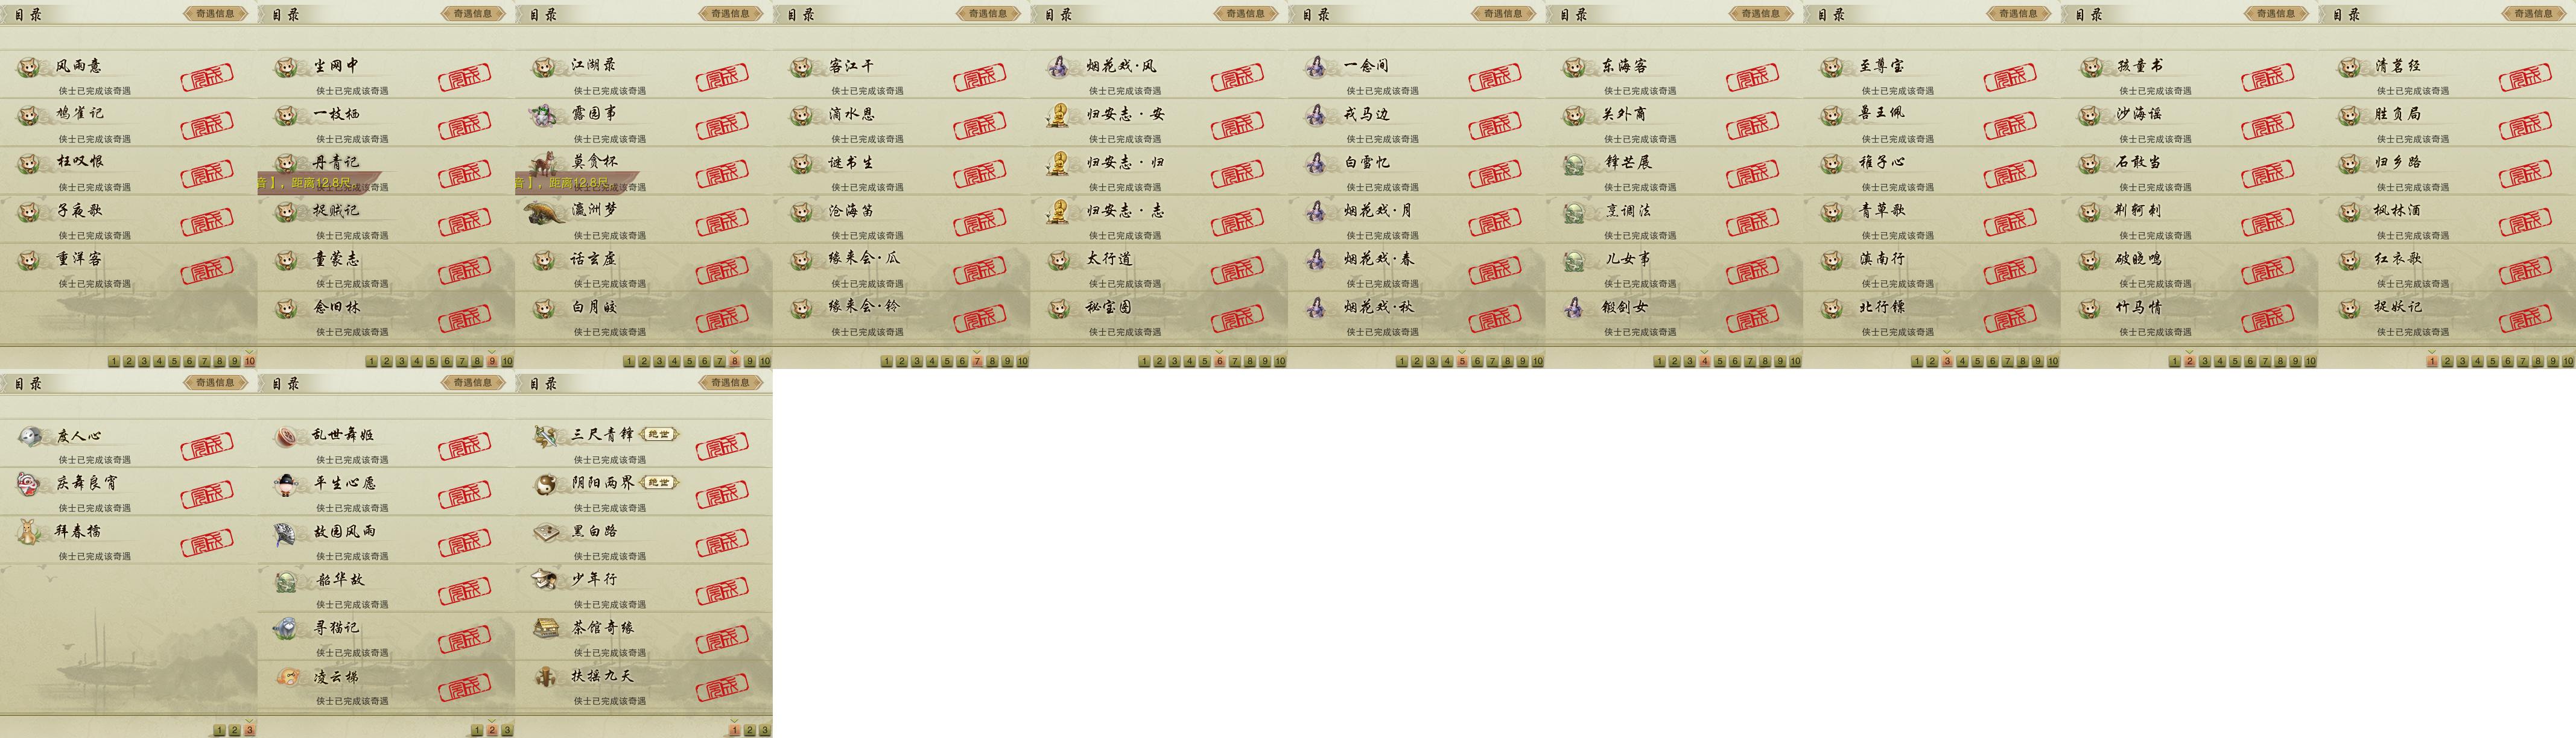This screenshot has height=738, width=2576.
Task: Go to page 1 below 度人心 list
Action: tap(220, 731)
